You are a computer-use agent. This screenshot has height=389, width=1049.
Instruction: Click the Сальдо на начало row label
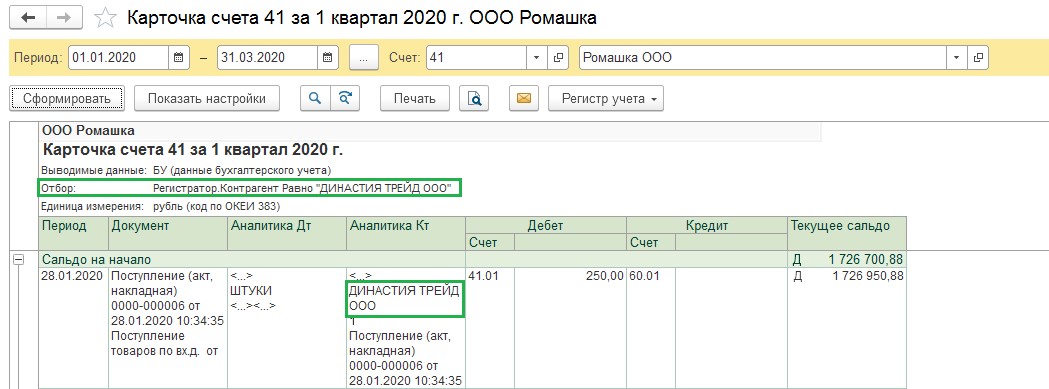coord(97,259)
